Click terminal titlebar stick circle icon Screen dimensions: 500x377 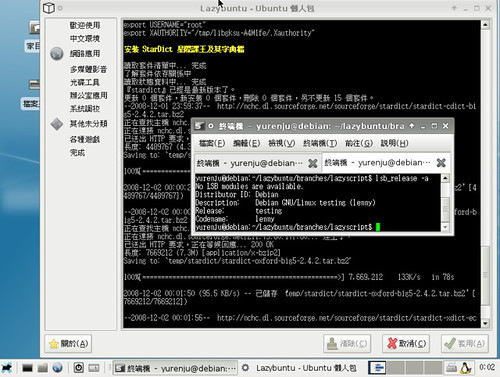tap(211, 126)
